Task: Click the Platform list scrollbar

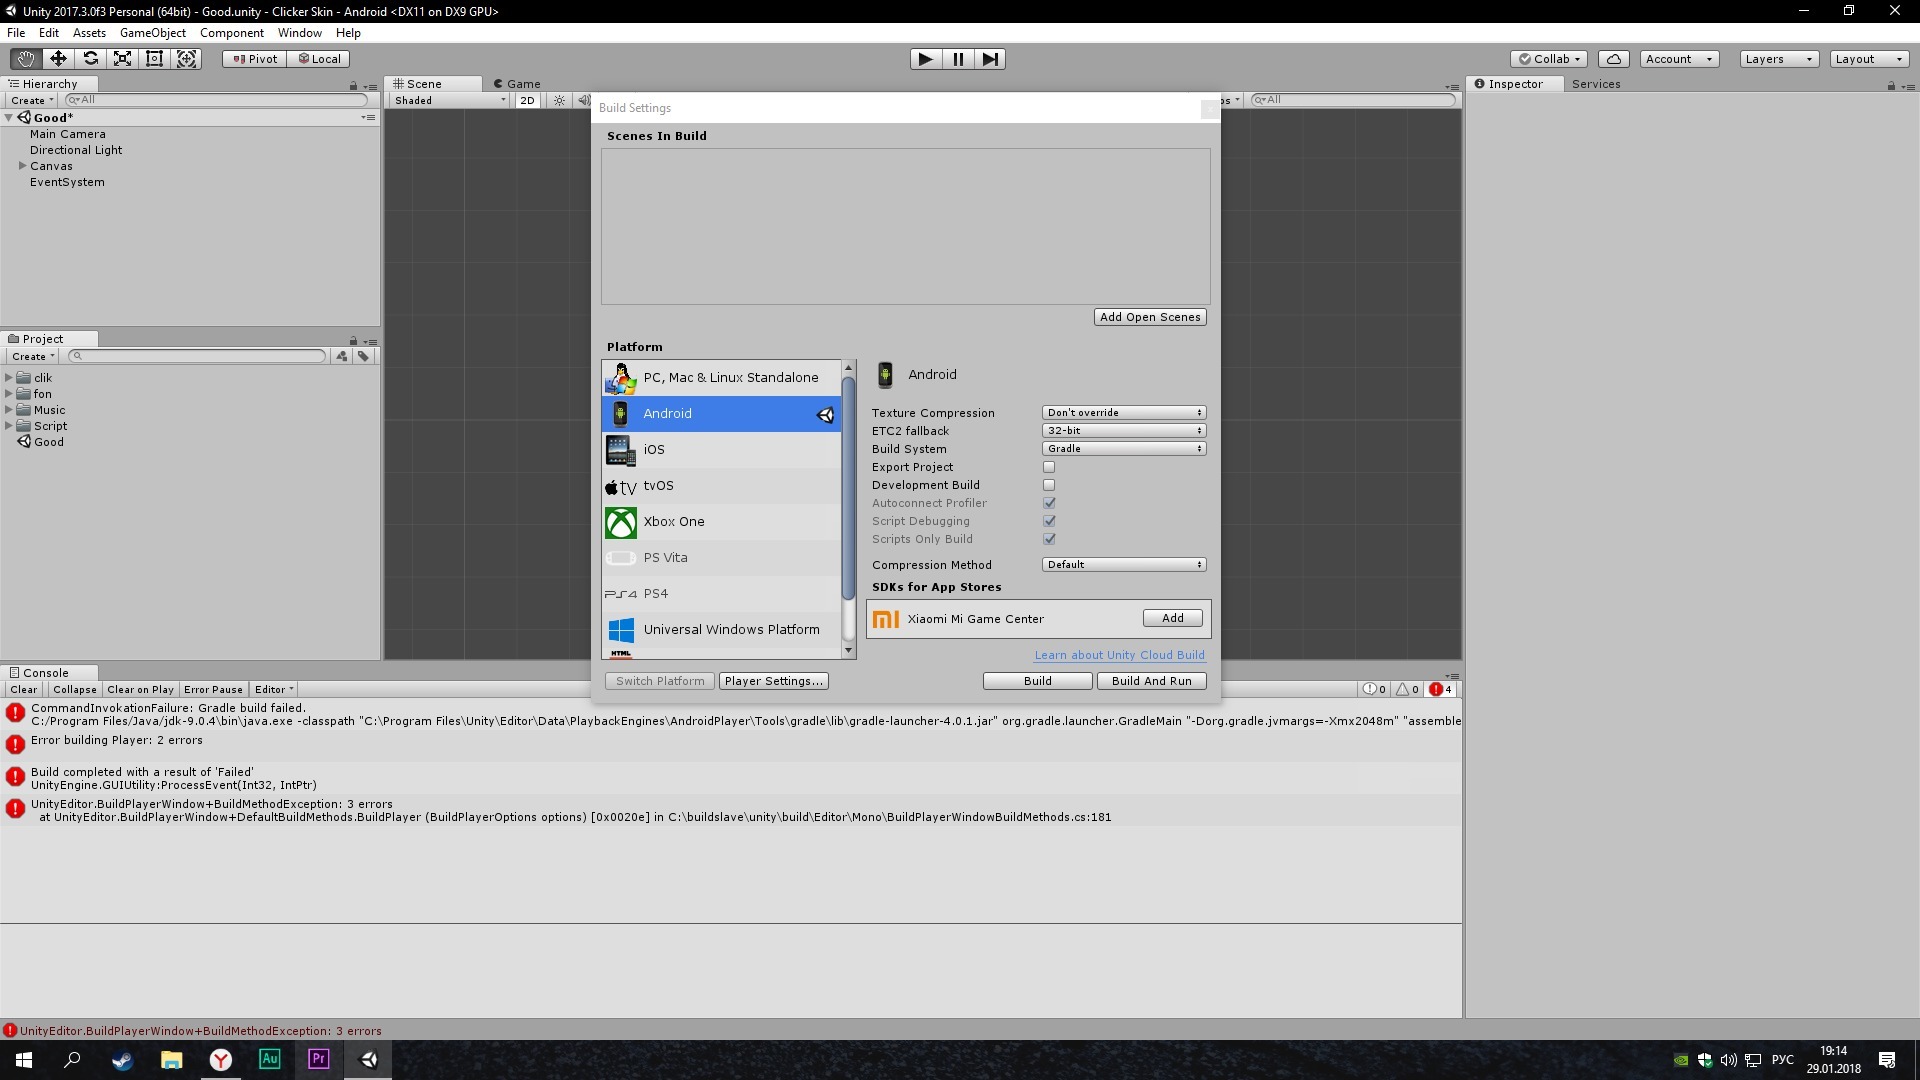Action: coord(848,488)
